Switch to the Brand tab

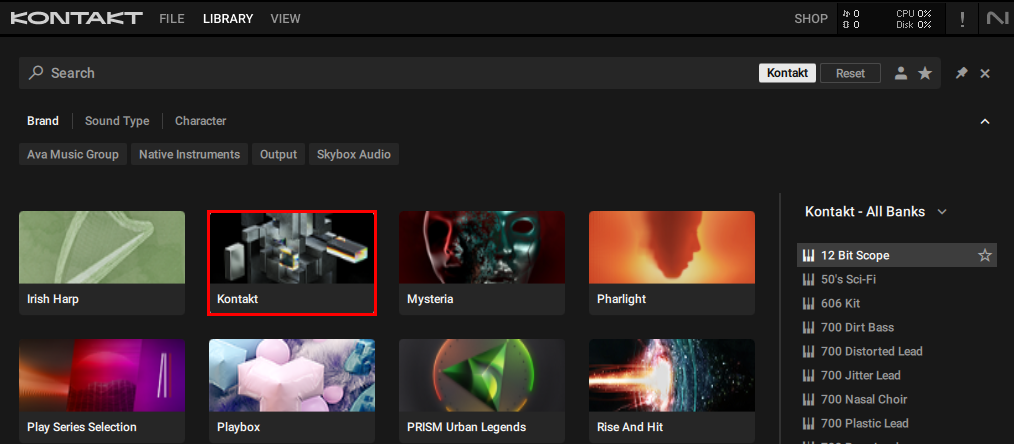point(43,121)
